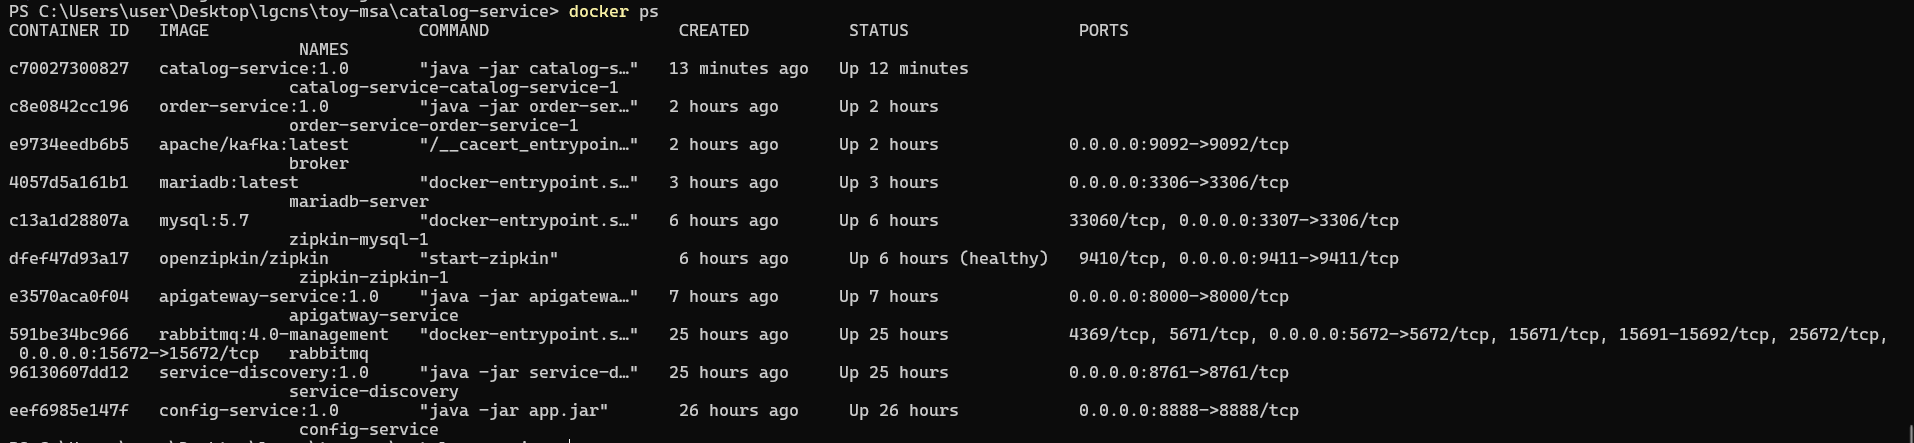This screenshot has width=1914, height=443.
Task: Click the CONTAINER ID column header
Action: [x=69, y=31]
